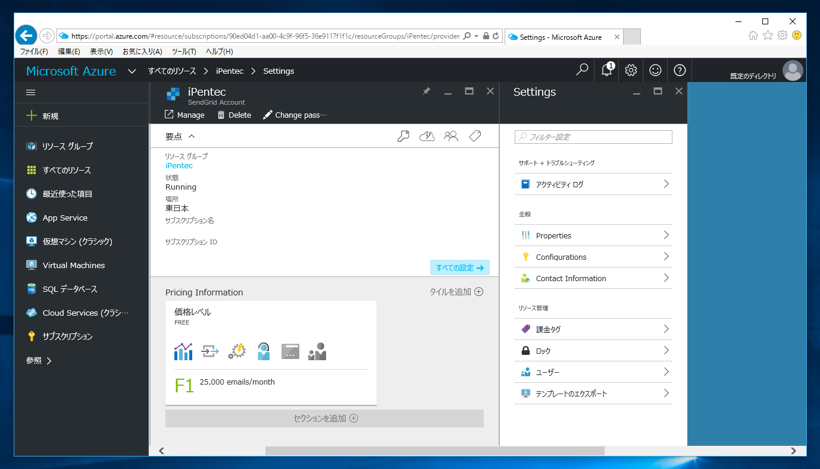Click the Change password button

click(x=294, y=115)
